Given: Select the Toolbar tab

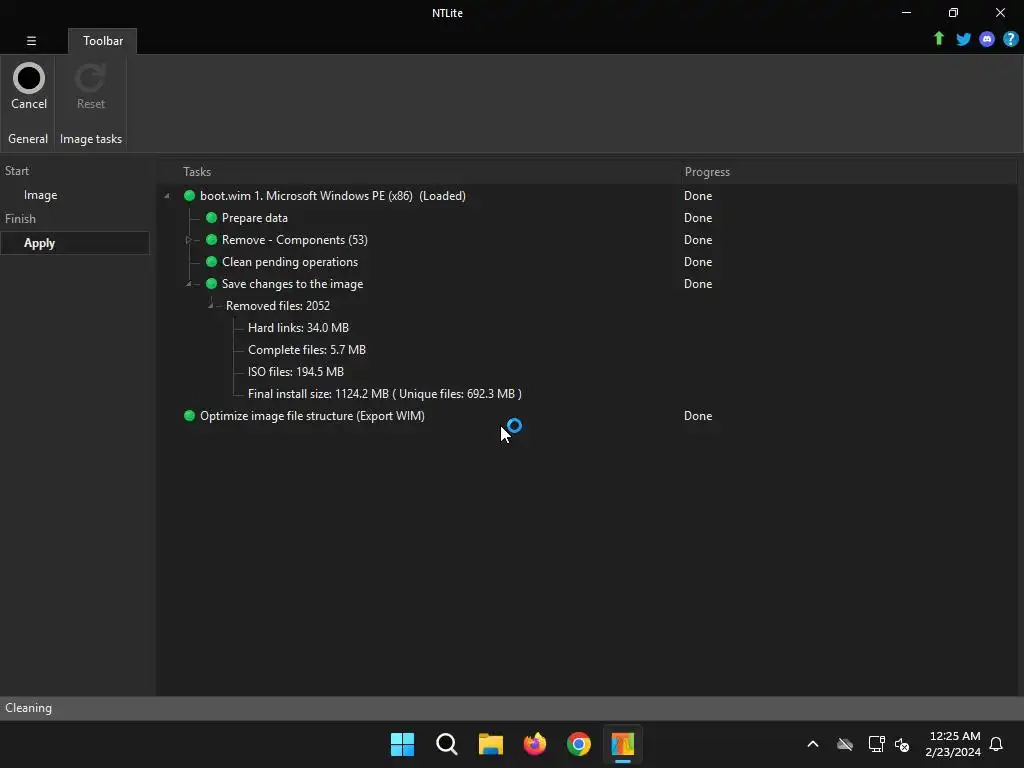Looking at the screenshot, I should pos(103,40).
